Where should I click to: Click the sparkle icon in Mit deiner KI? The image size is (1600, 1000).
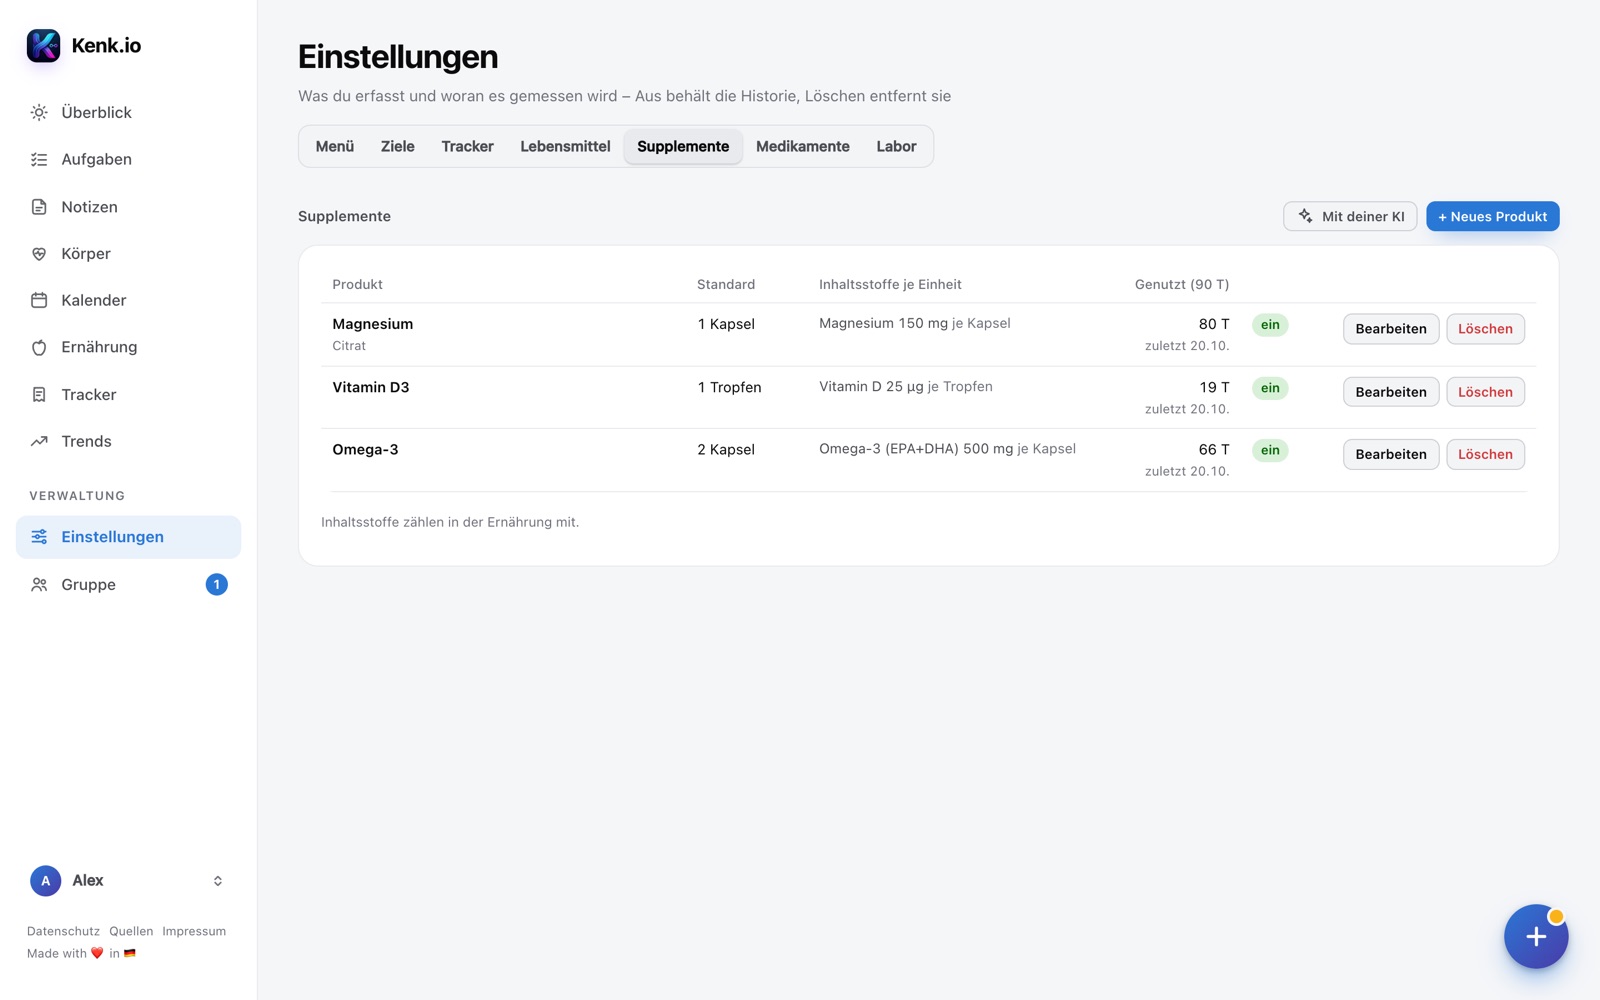click(1305, 216)
